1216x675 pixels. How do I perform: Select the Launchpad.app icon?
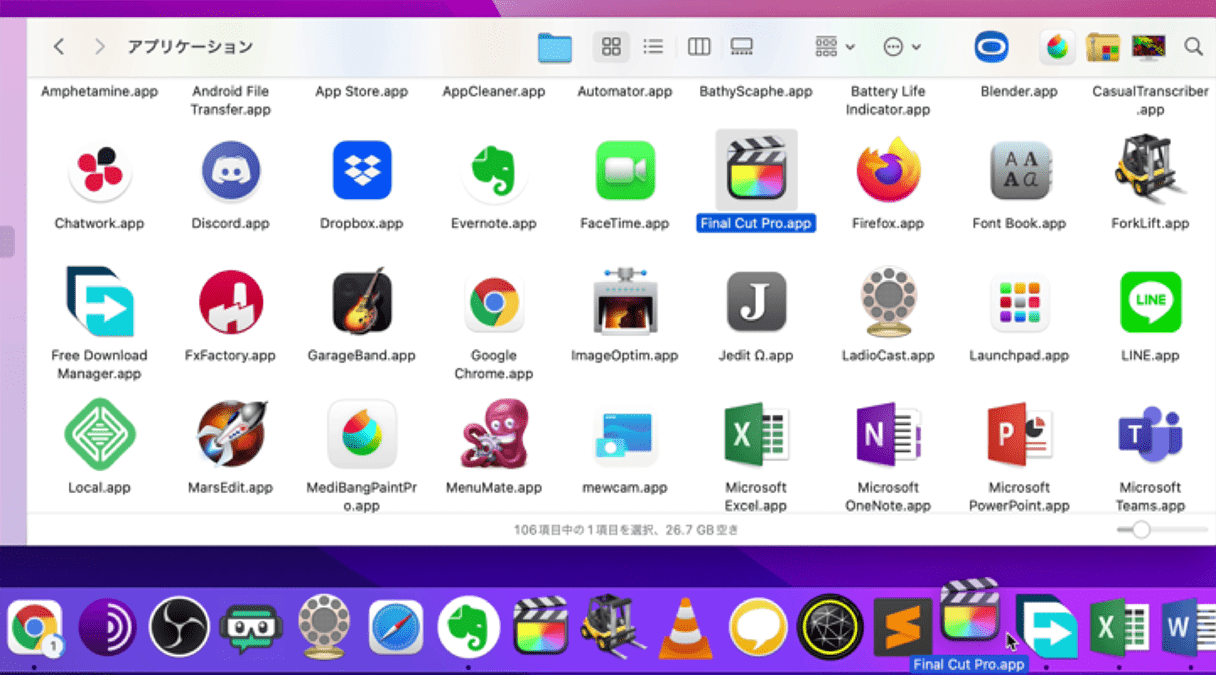pyautogui.click(x=1020, y=303)
